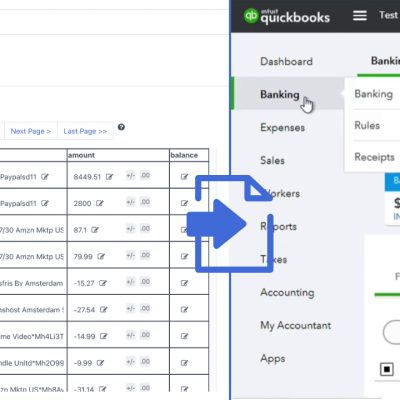The image size is (400, 400).
Task: Select the 8449.51 amount value
Action: click(x=87, y=177)
